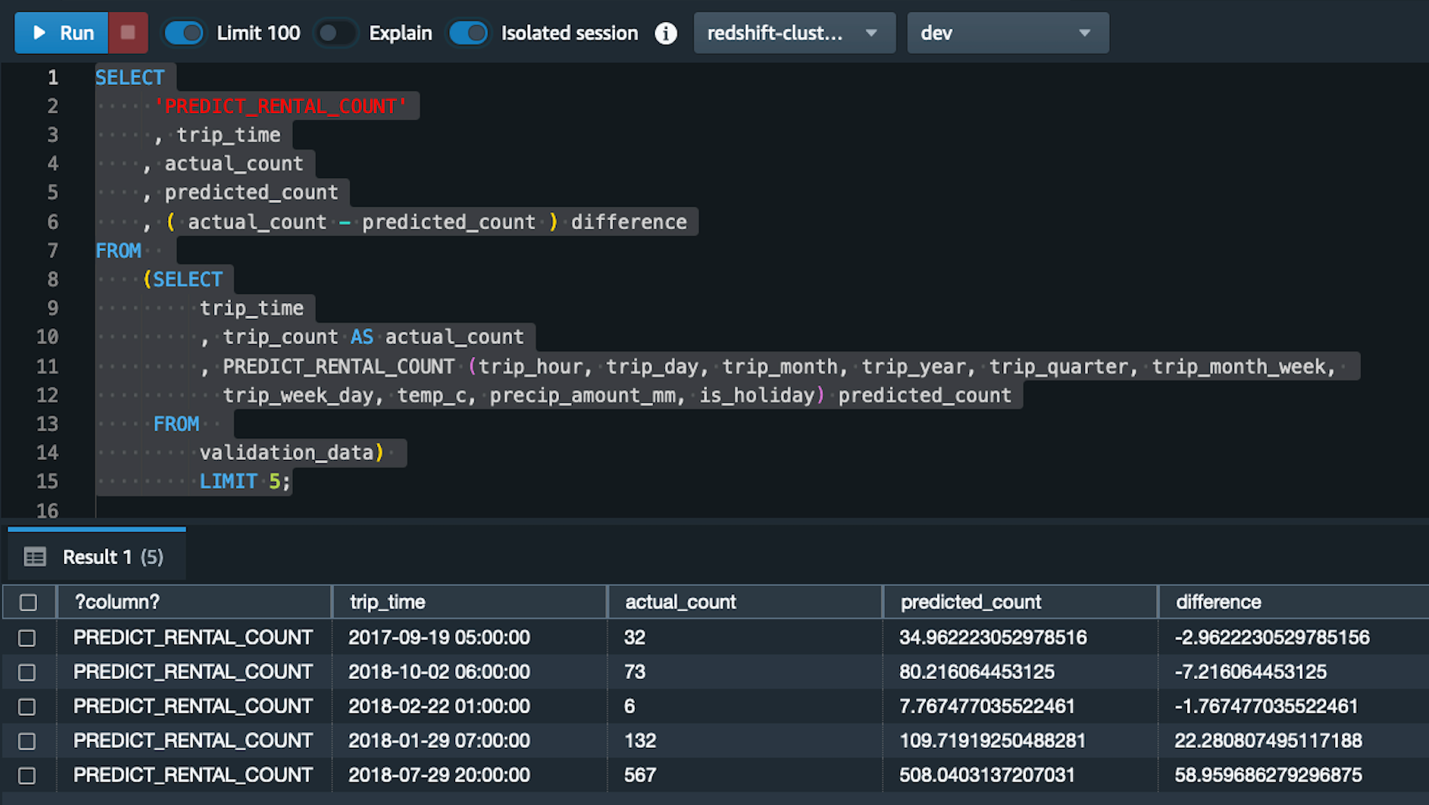Select row with trip_time 2018-02-22 01:00:00
1429x805 pixels.
pyautogui.click(x=27, y=707)
